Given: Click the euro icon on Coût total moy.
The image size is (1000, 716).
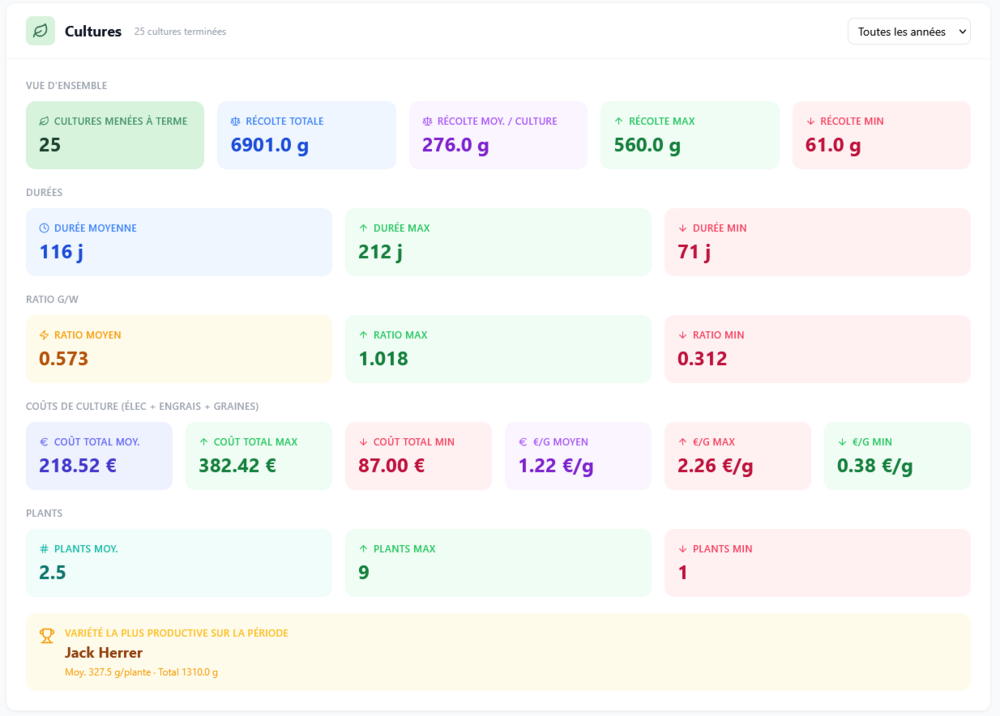Looking at the screenshot, I should [44, 442].
